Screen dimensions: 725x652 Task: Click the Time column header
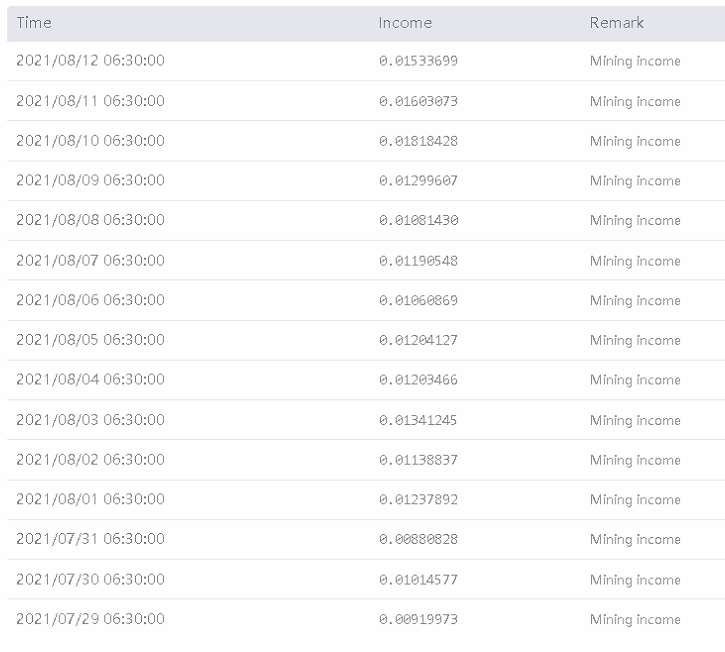[x=34, y=22]
